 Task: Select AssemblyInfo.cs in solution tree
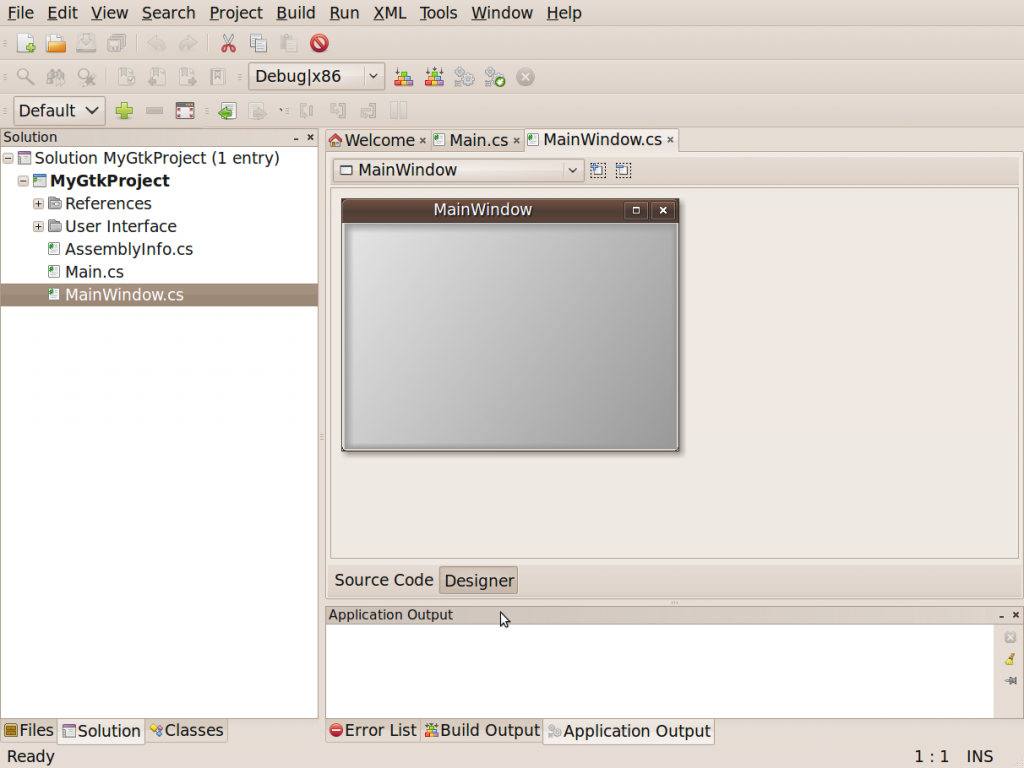coord(129,249)
